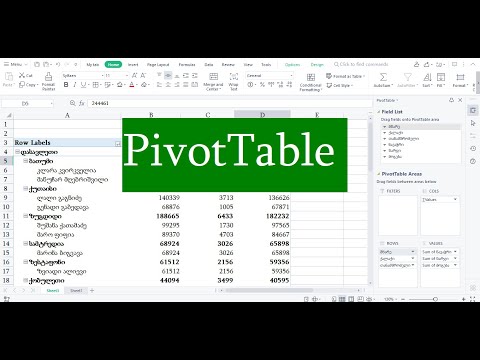This screenshot has width=480, height=360.
Task: Collapse the Field List section
Action: (379, 112)
